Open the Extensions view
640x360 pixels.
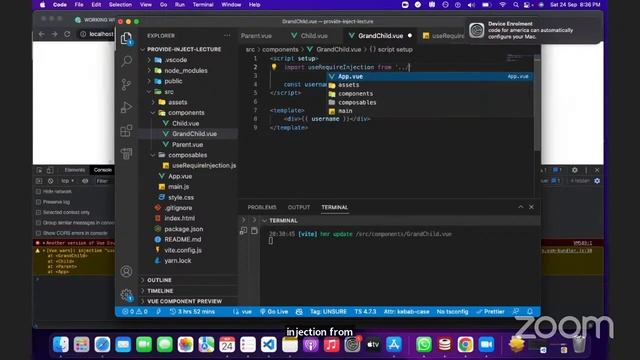tap(127, 131)
